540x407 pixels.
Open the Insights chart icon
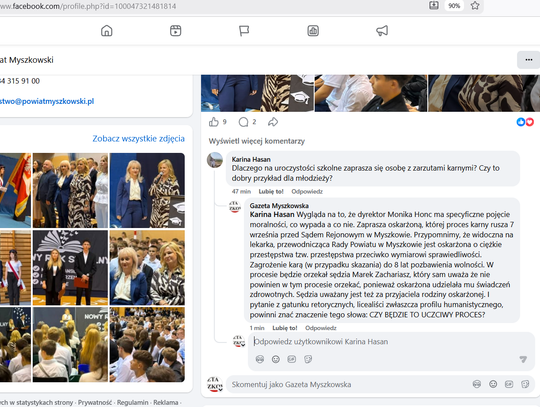(x=313, y=31)
